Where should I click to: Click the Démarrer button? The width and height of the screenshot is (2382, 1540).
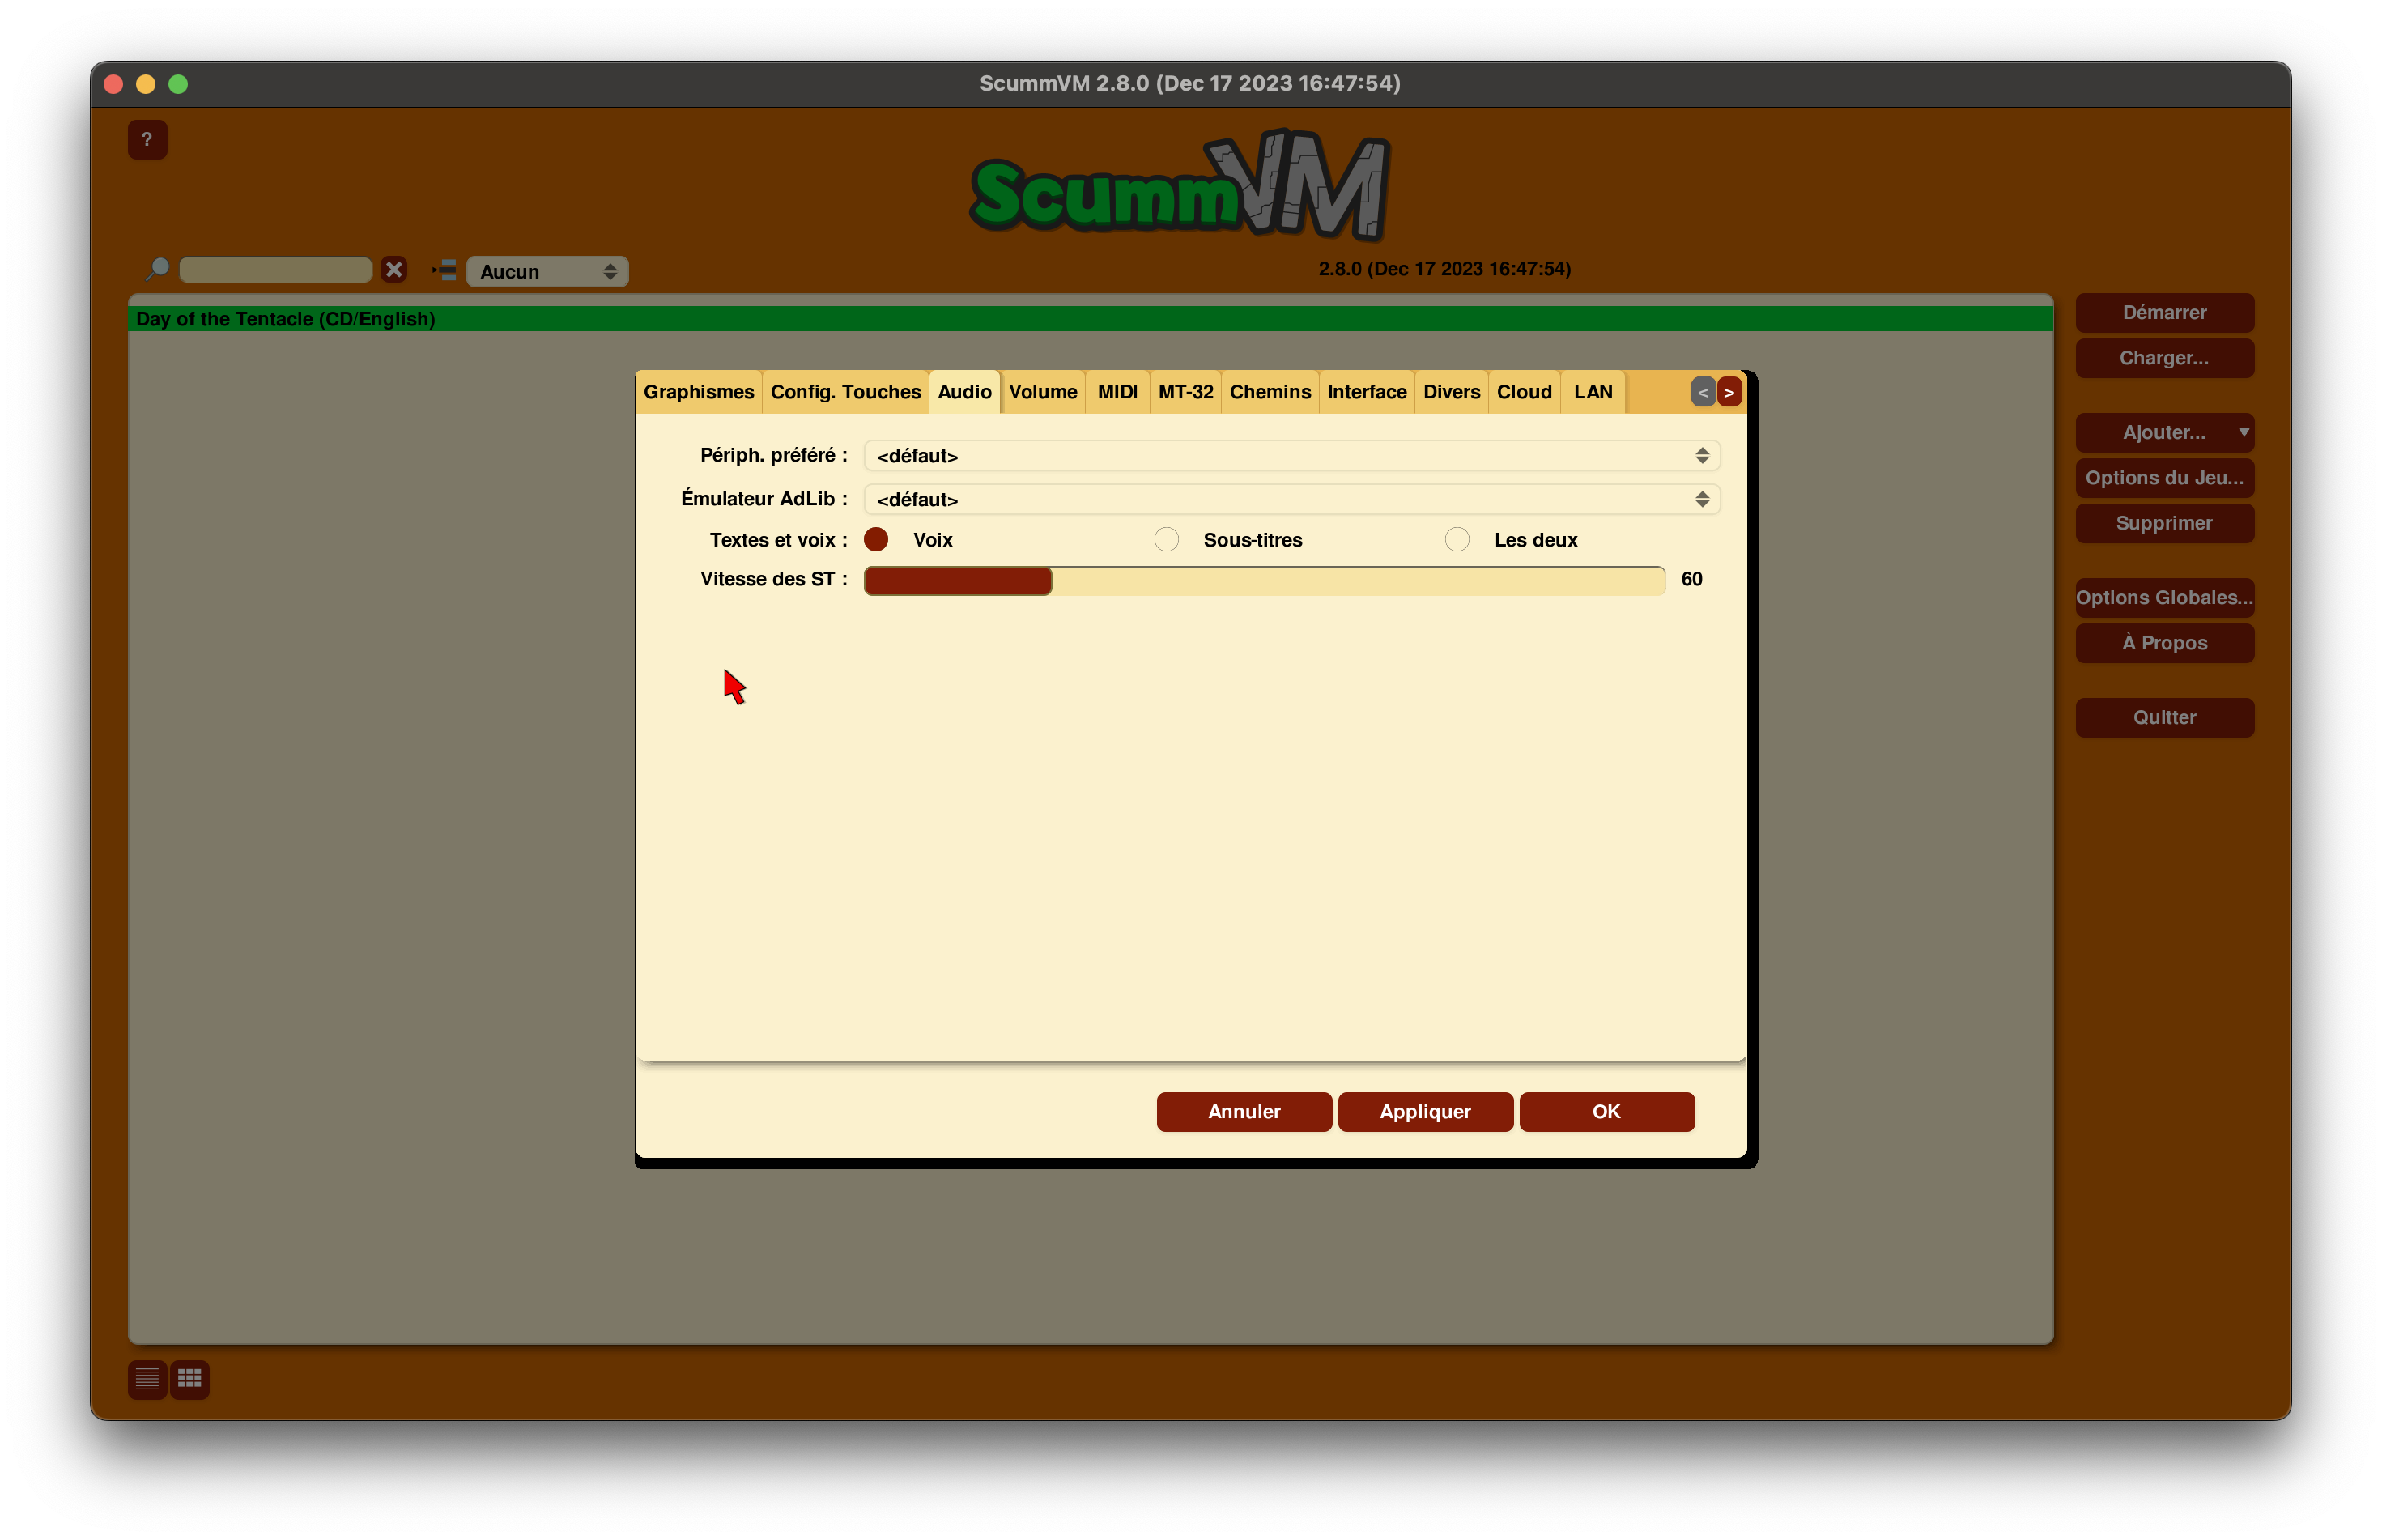pos(2164,313)
